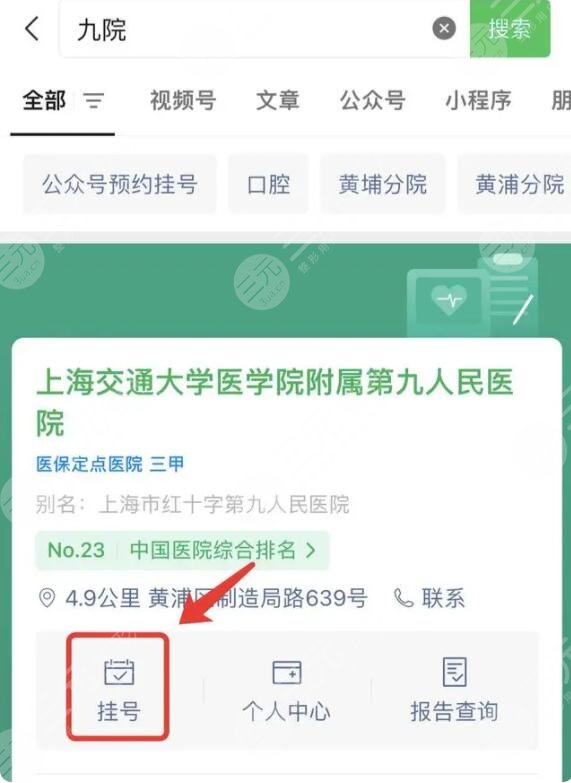
Task: Open the filter icon beside 全部
Action: tap(94, 100)
